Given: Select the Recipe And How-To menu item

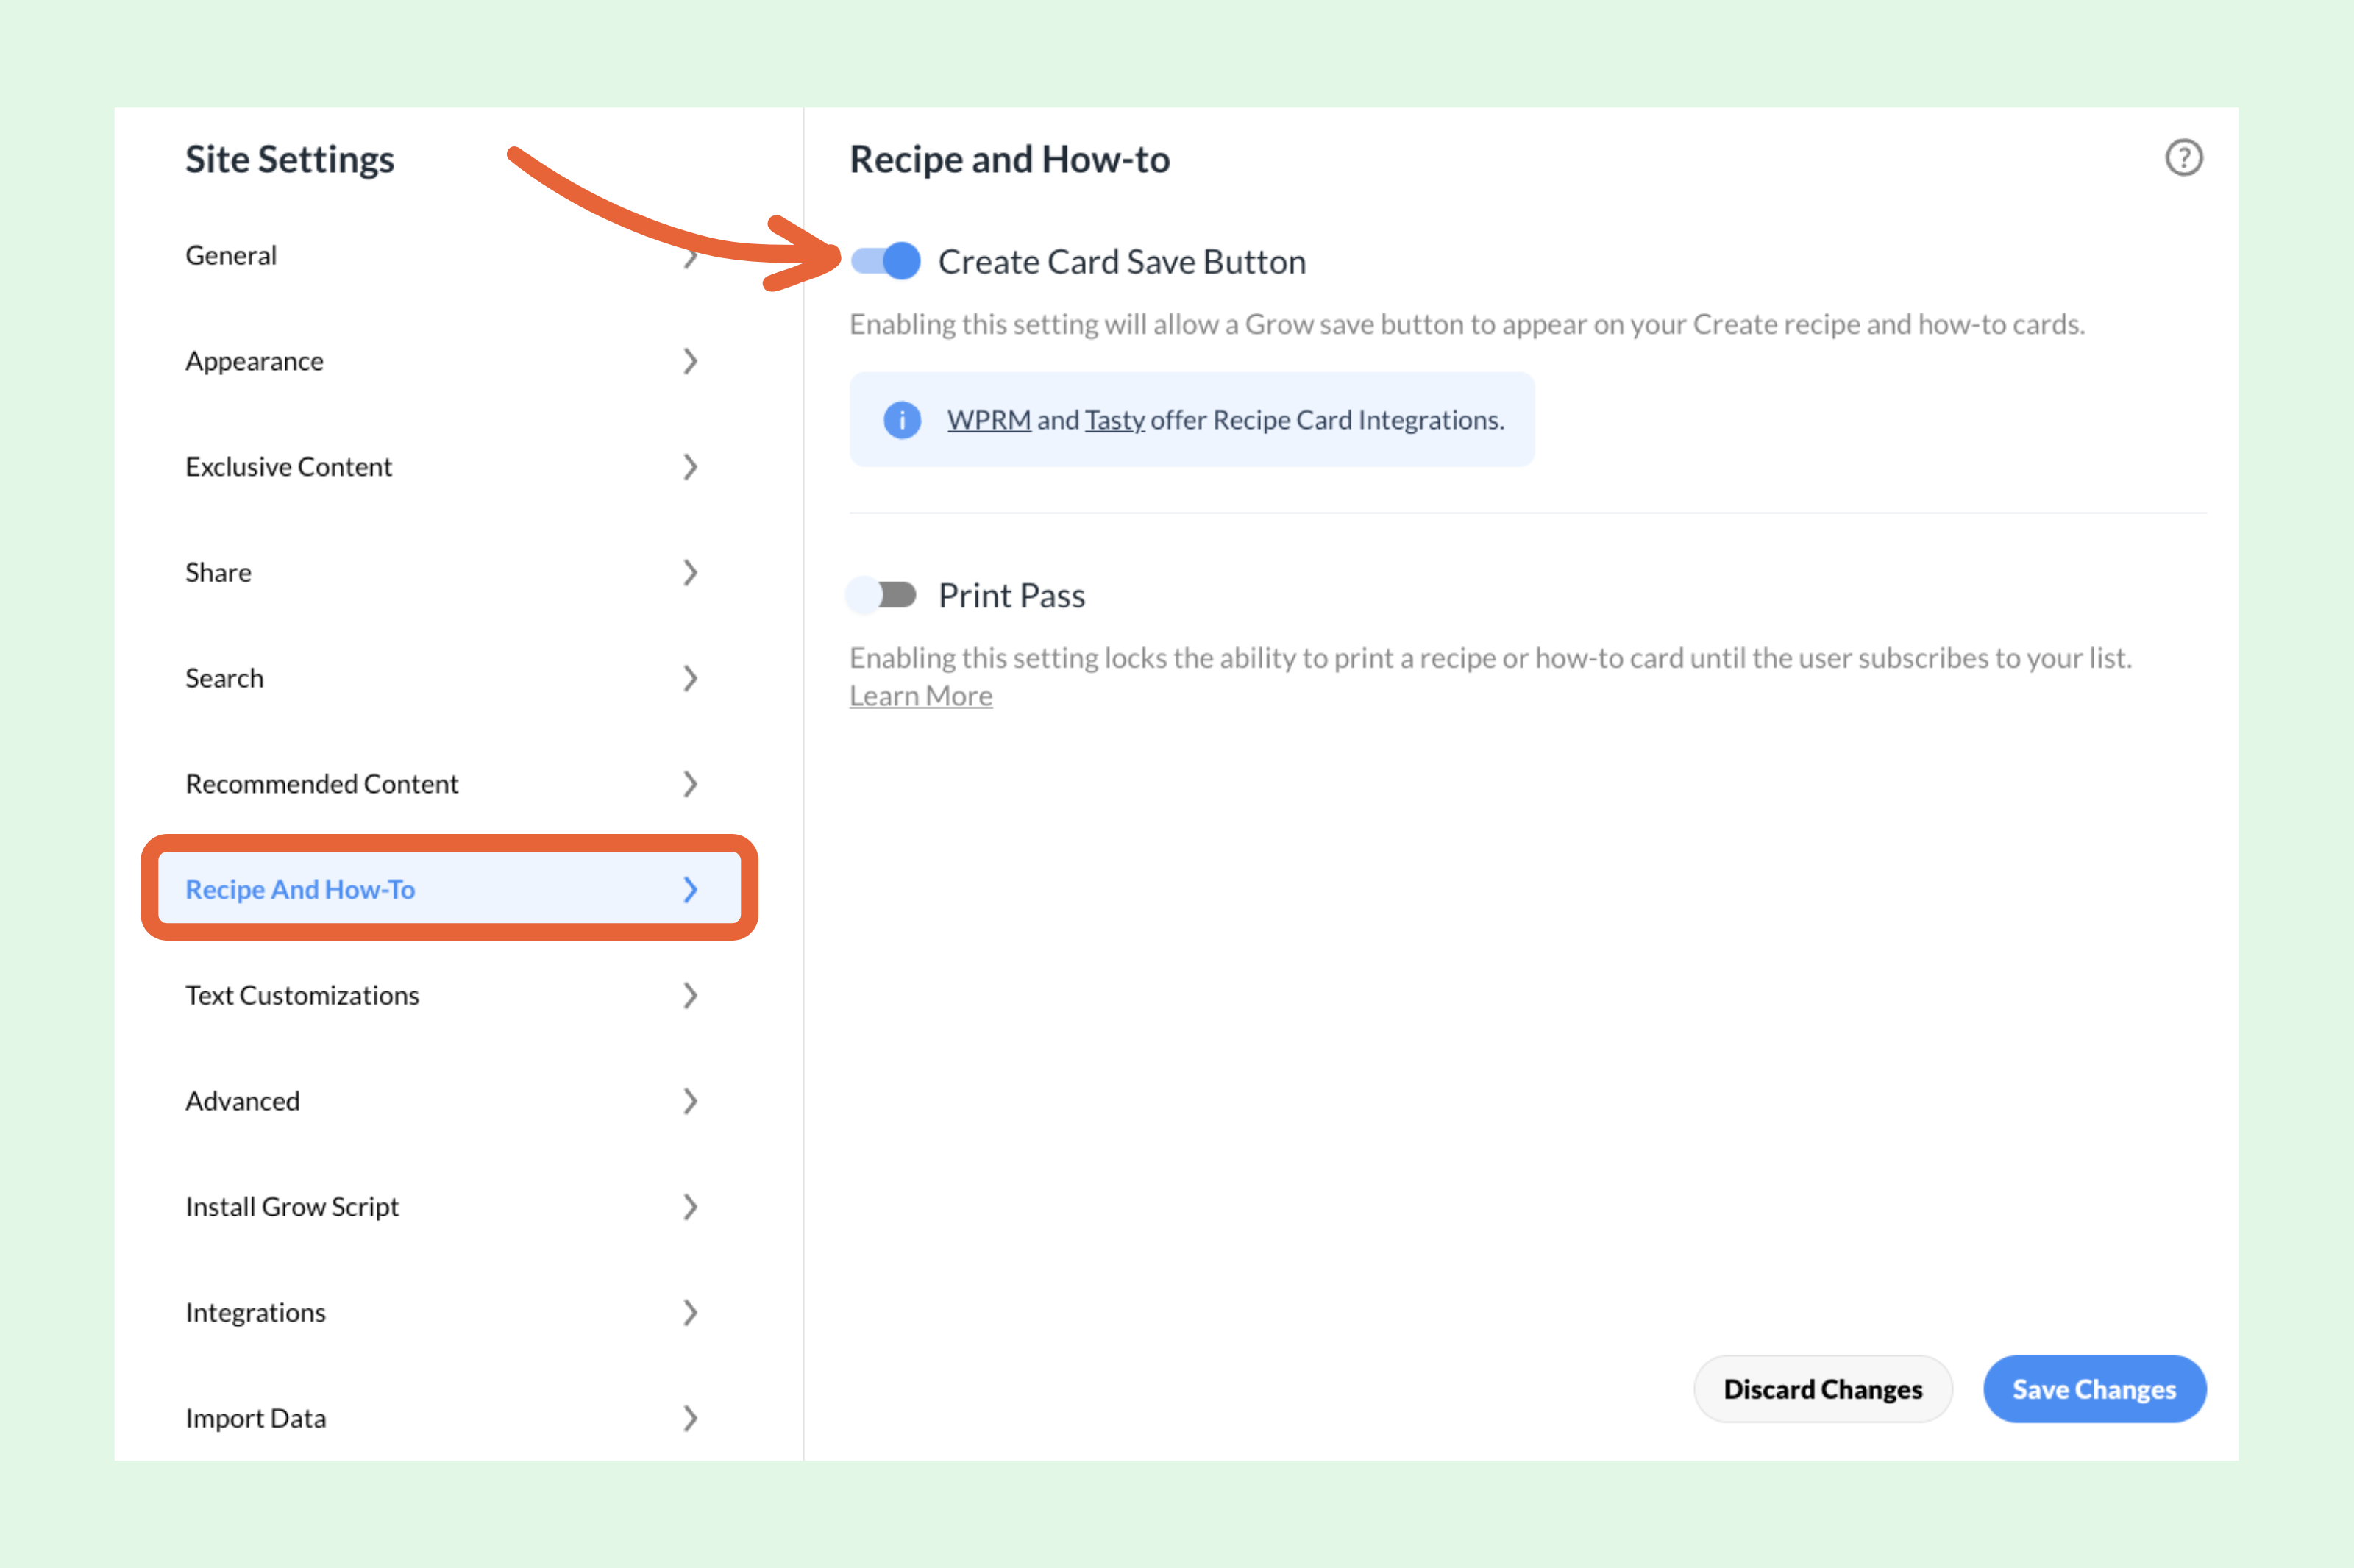Looking at the screenshot, I should pyautogui.click(x=300, y=889).
